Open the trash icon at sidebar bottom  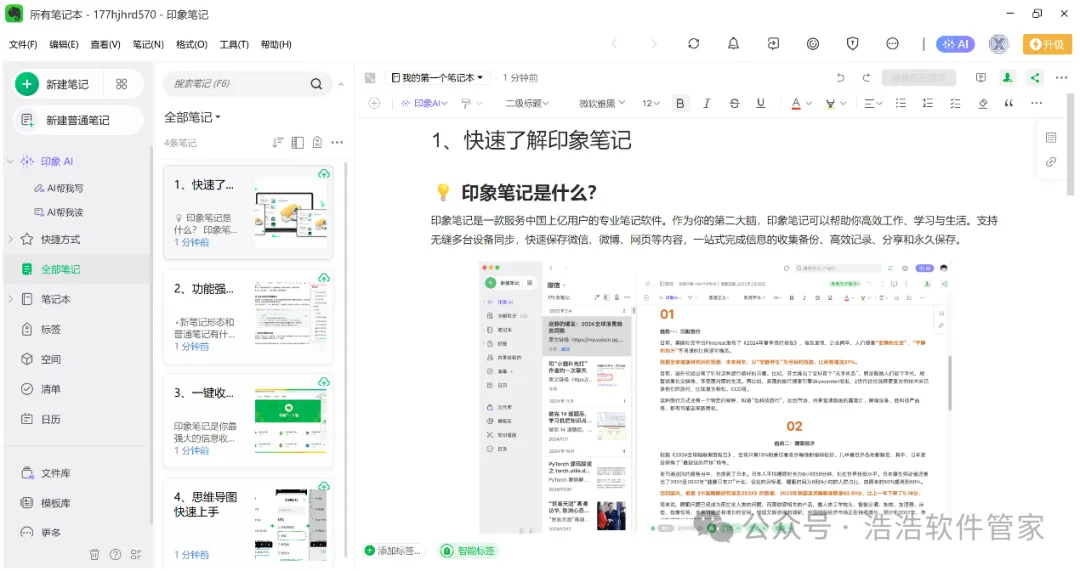95,554
